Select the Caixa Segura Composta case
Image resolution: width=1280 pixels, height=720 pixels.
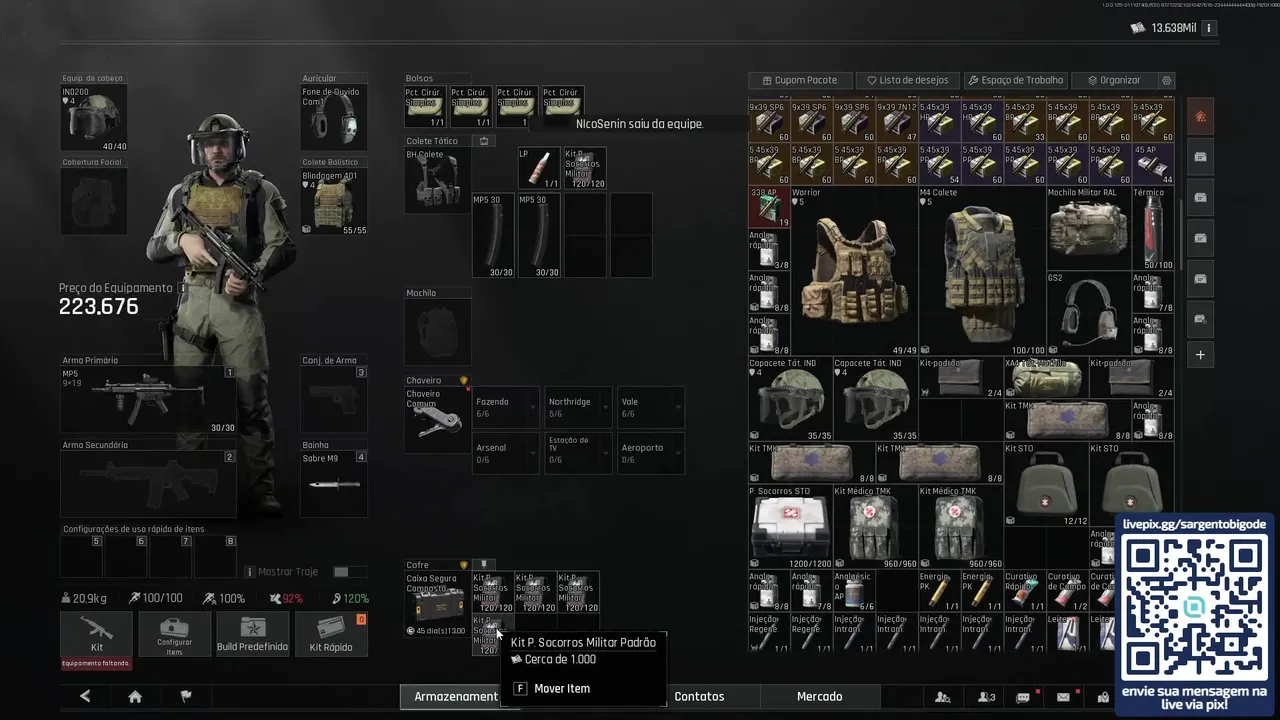point(437,604)
